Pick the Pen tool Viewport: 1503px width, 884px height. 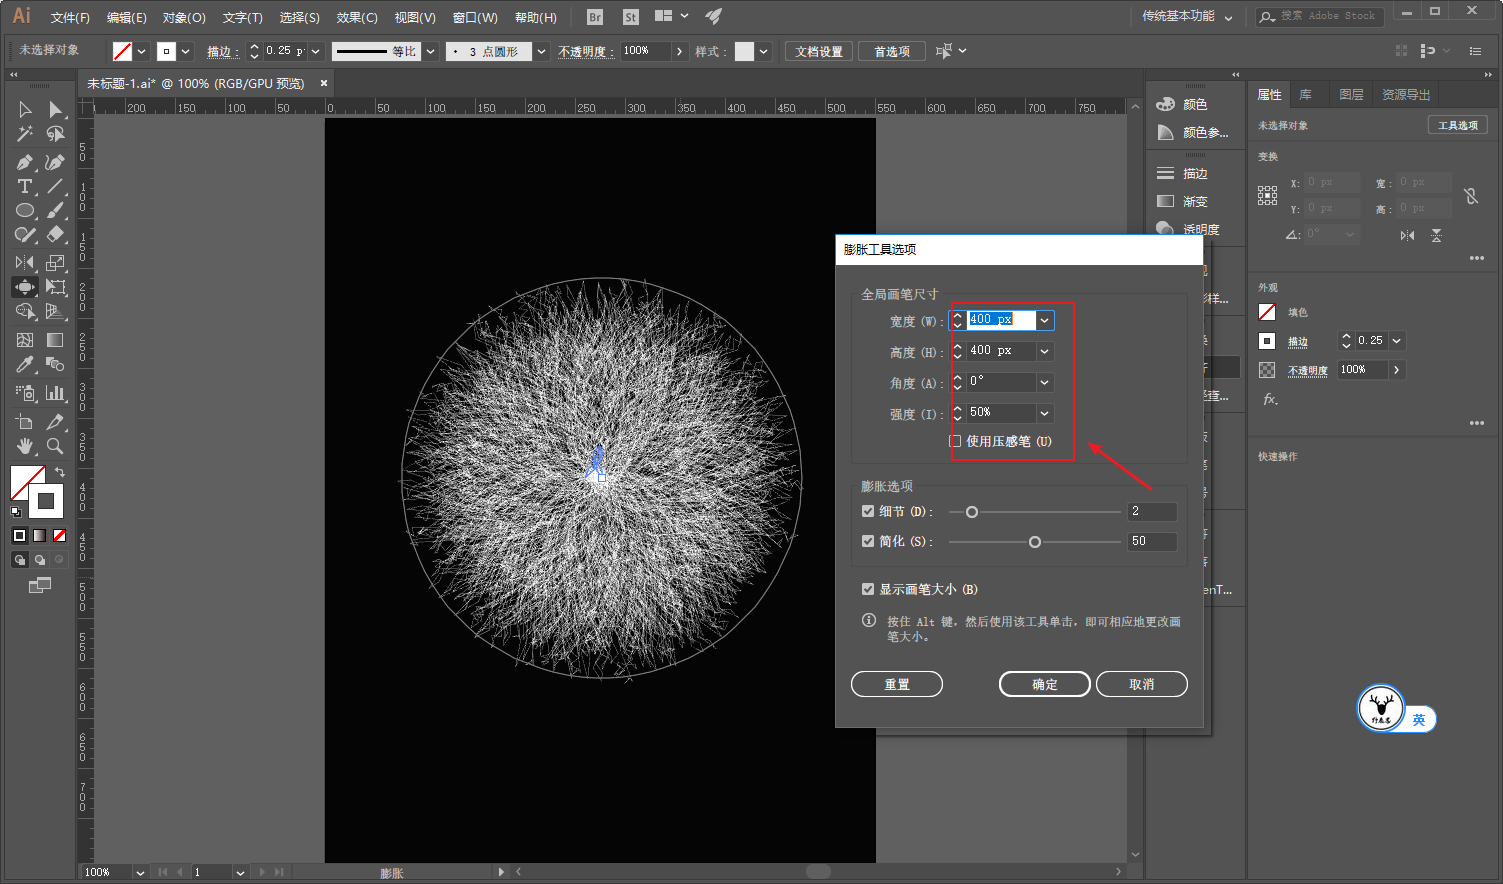pyautogui.click(x=25, y=162)
